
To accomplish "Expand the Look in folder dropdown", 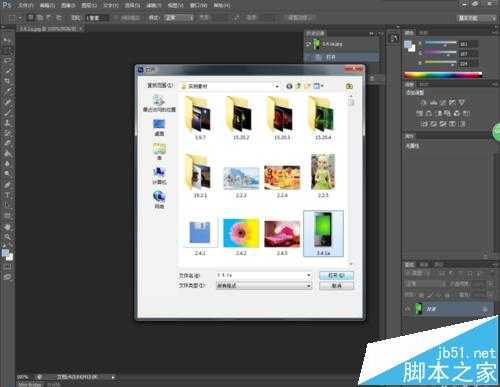I will coord(277,86).
